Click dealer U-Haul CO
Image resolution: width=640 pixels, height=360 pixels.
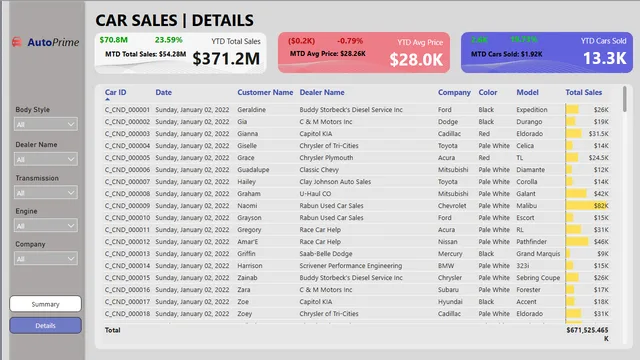316,193
